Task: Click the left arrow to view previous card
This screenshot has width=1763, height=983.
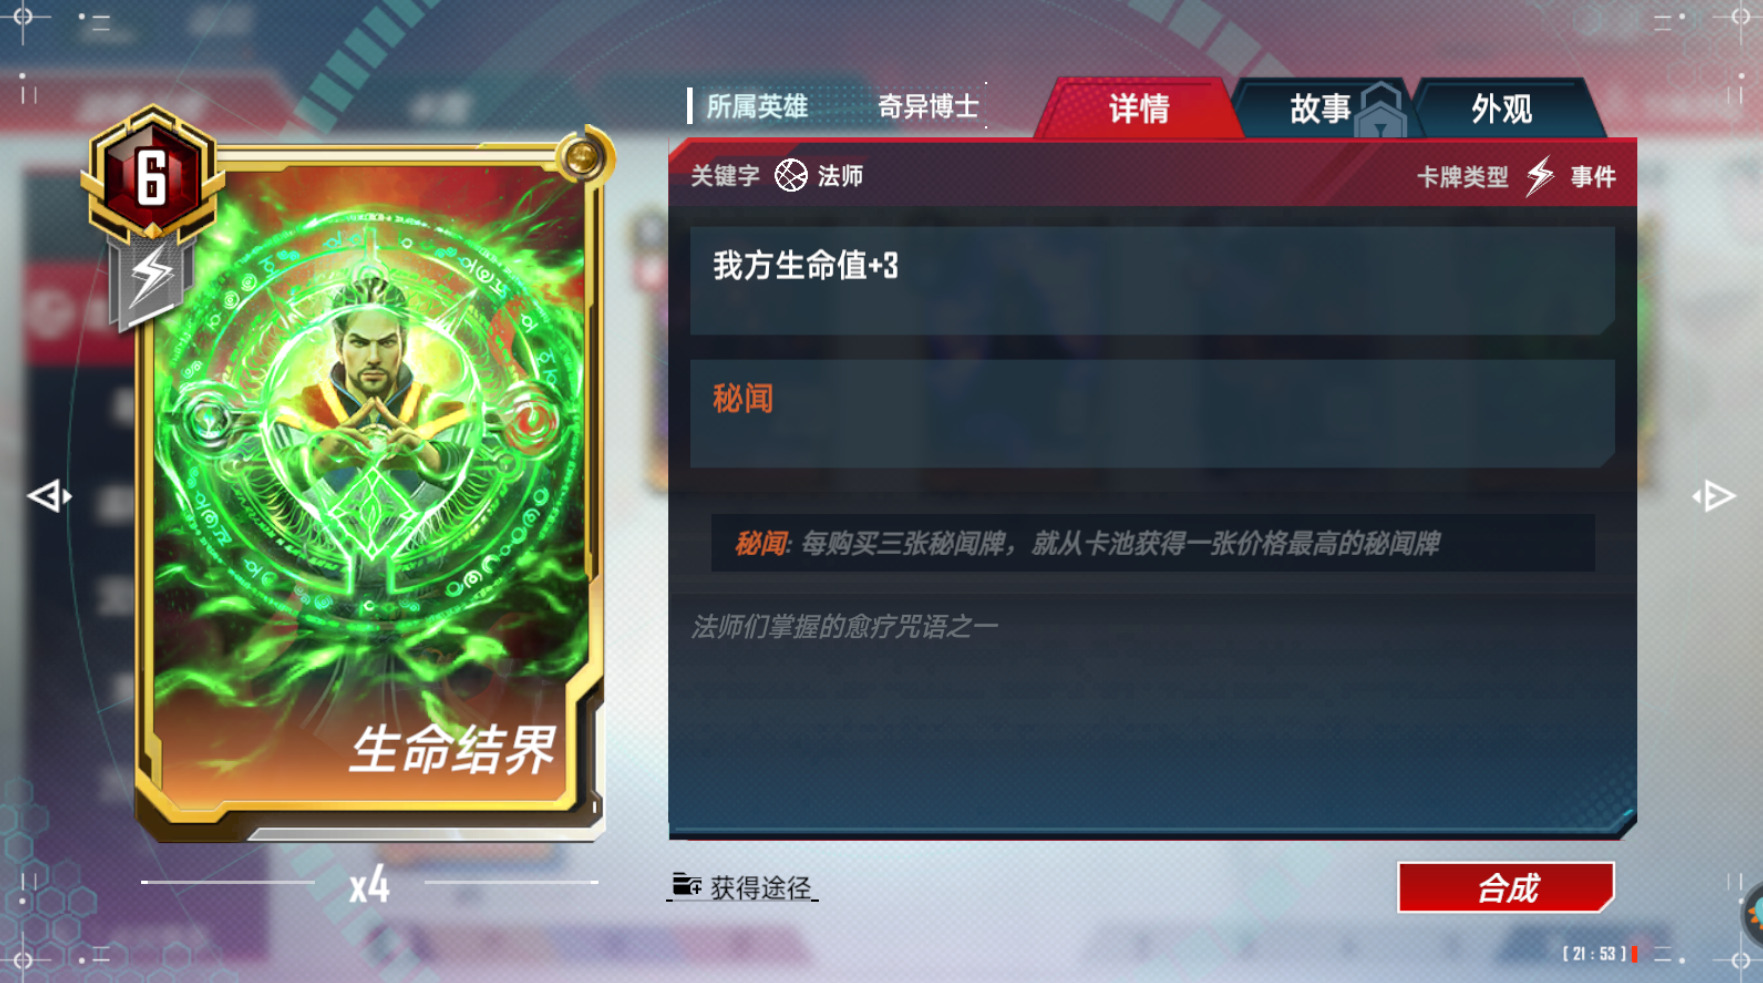Action: (49, 496)
